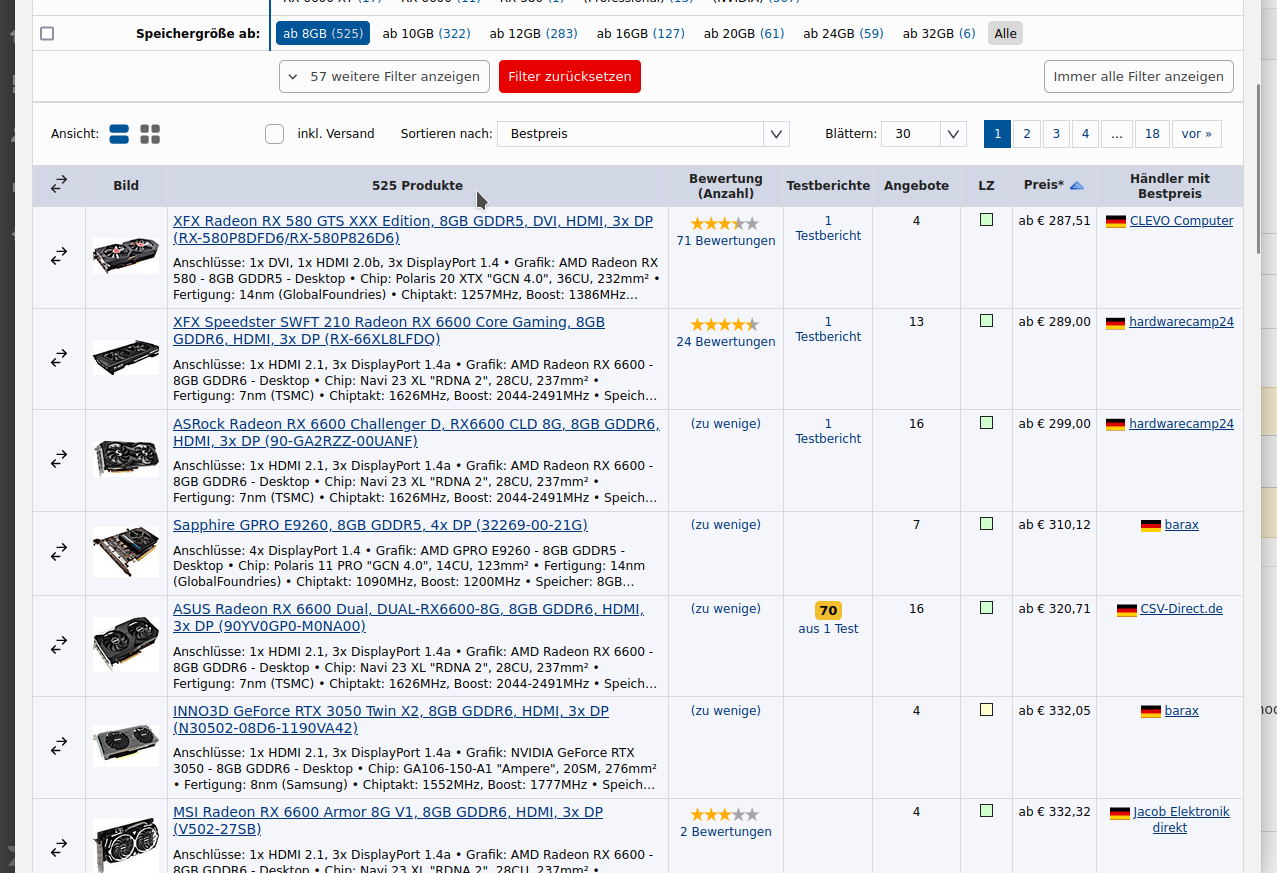
Task: Add XFX Speedster SWFT 210 to comparison
Action: coord(59,357)
